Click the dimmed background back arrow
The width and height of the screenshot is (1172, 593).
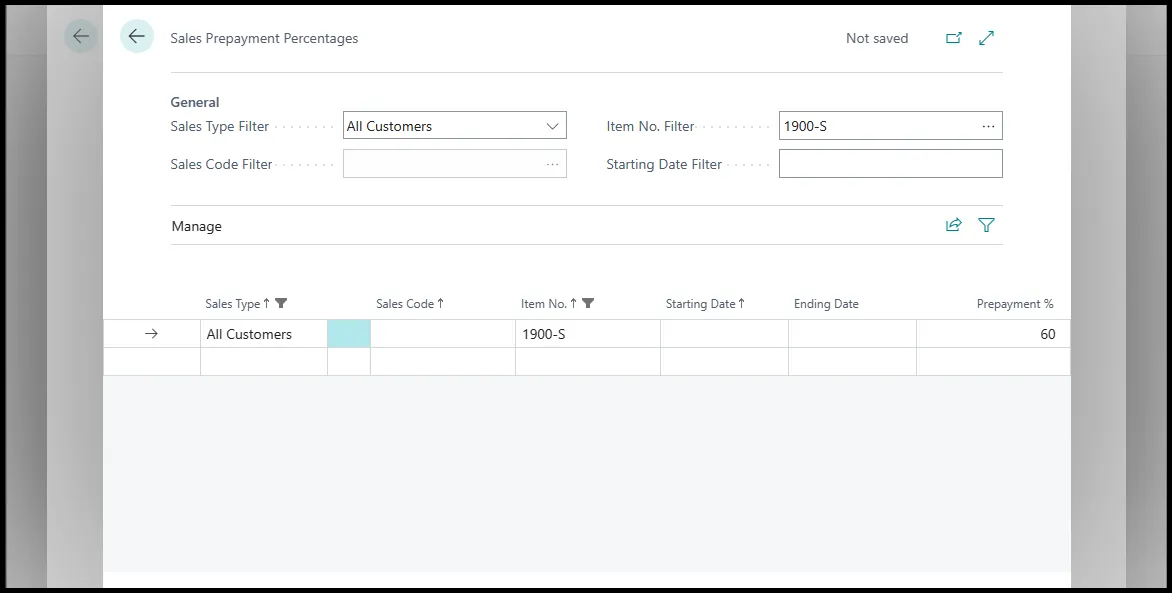81,36
